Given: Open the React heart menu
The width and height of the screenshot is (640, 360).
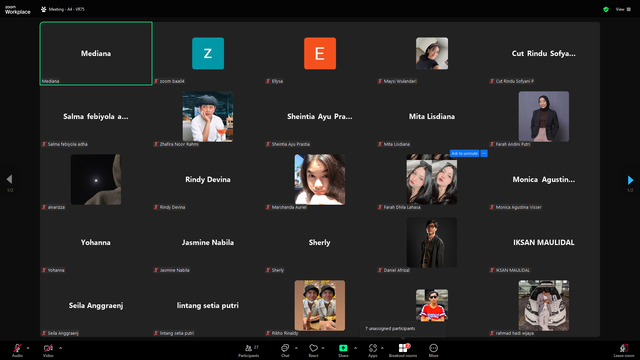Looking at the screenshot, I should pos(313,350).
